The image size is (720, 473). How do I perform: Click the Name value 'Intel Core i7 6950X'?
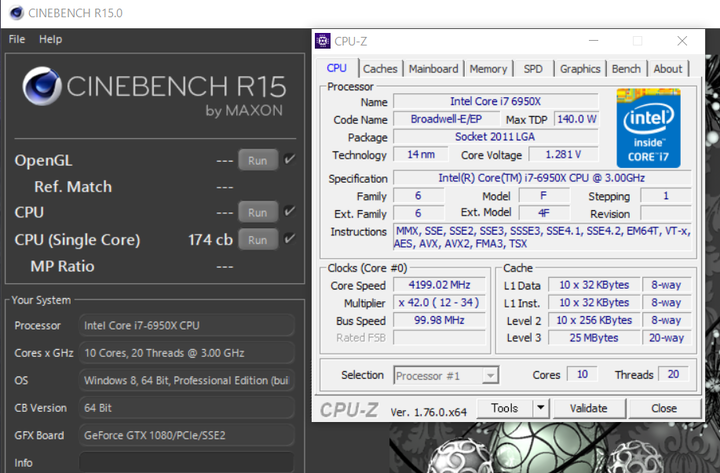tap(496, 101)
